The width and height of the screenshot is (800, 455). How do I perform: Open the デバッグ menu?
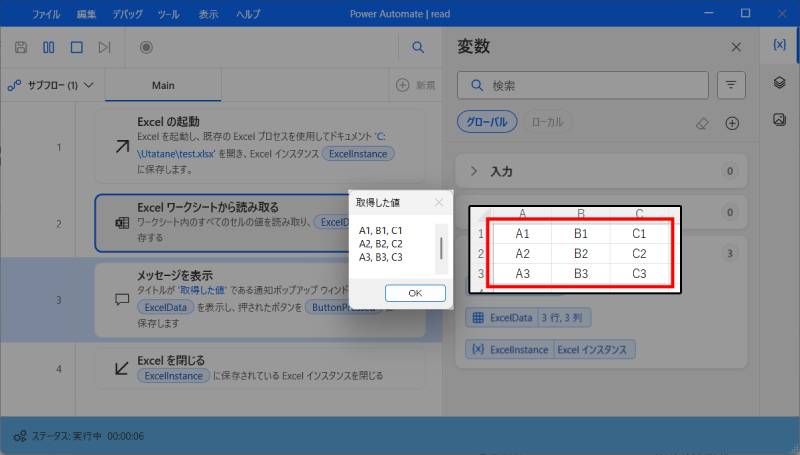pos(128,14)
